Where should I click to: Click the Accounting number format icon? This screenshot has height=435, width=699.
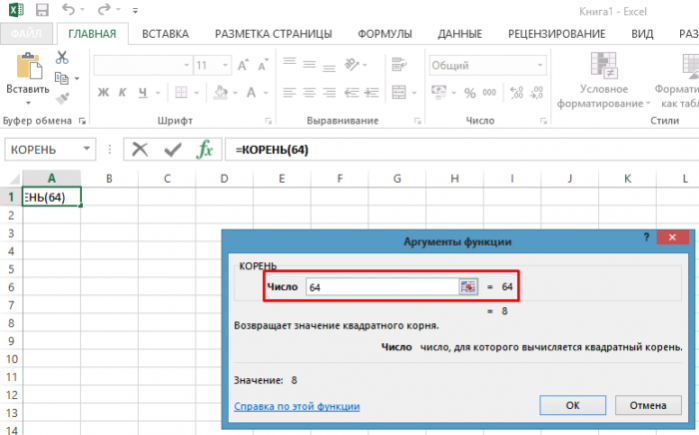tap(439, 92)
